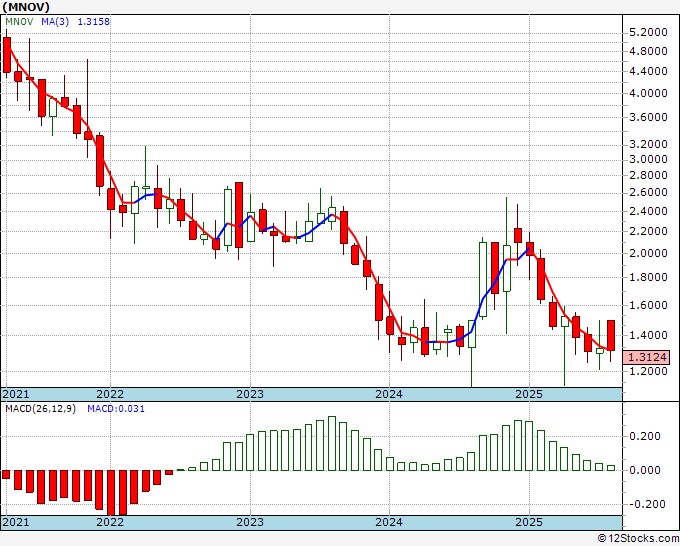The height and width of the screenshot is (546, 680).
Task: Click the last green MACD histogram bar
Action: tap(611, 468)
